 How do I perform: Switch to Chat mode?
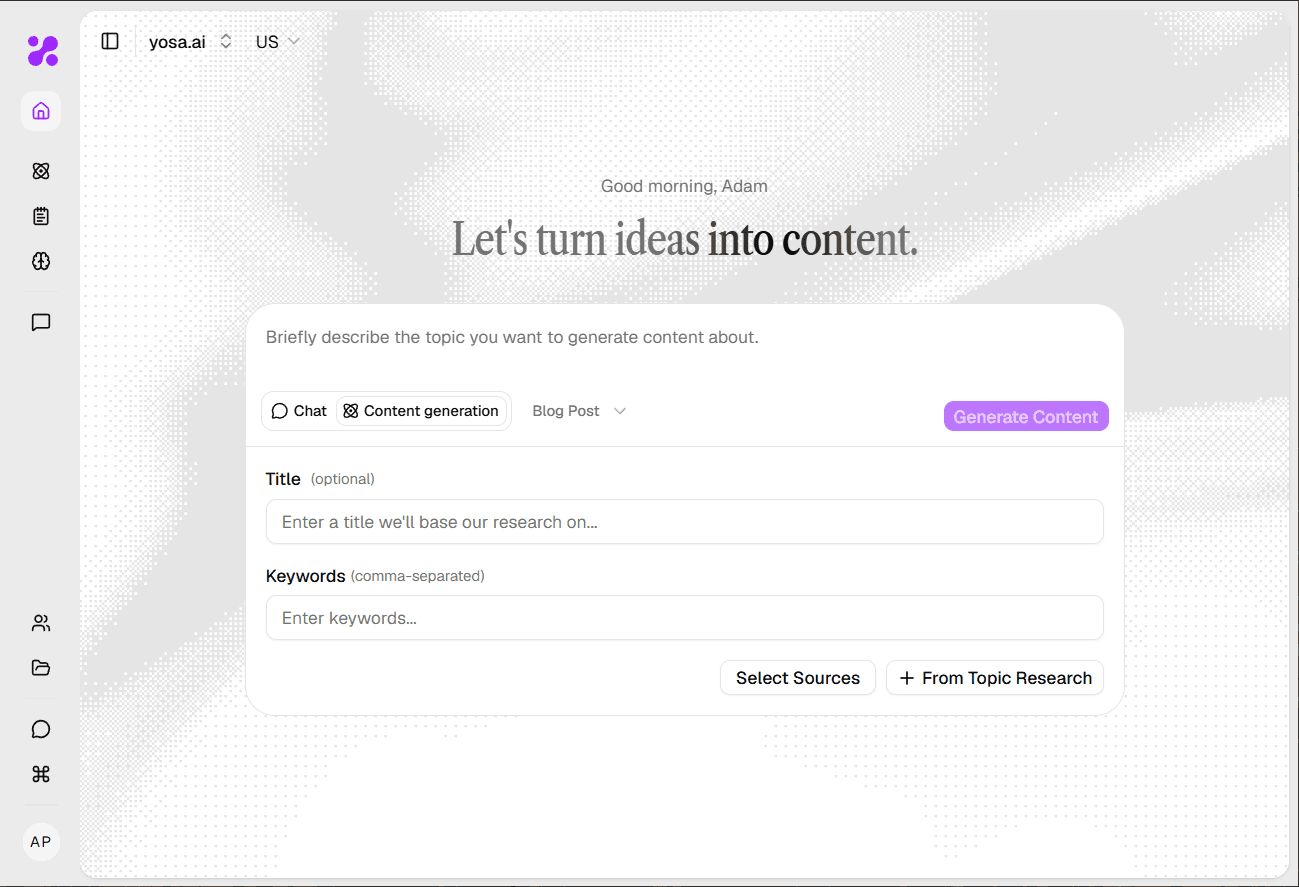[299, 411]
